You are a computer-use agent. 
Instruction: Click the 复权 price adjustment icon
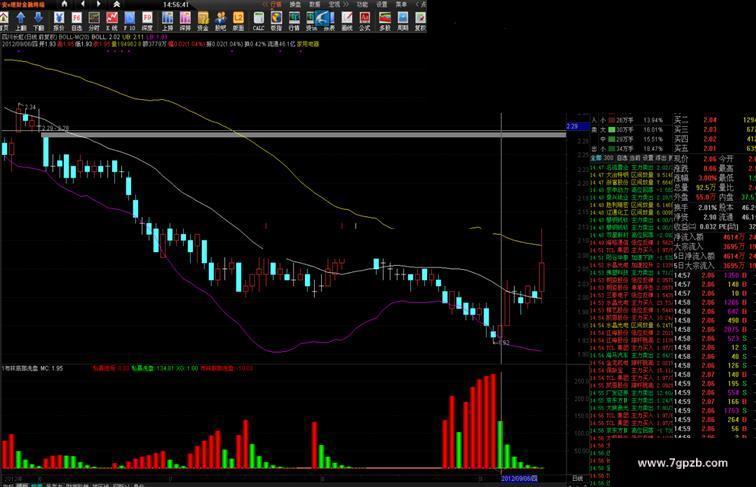tap(420, 21)
